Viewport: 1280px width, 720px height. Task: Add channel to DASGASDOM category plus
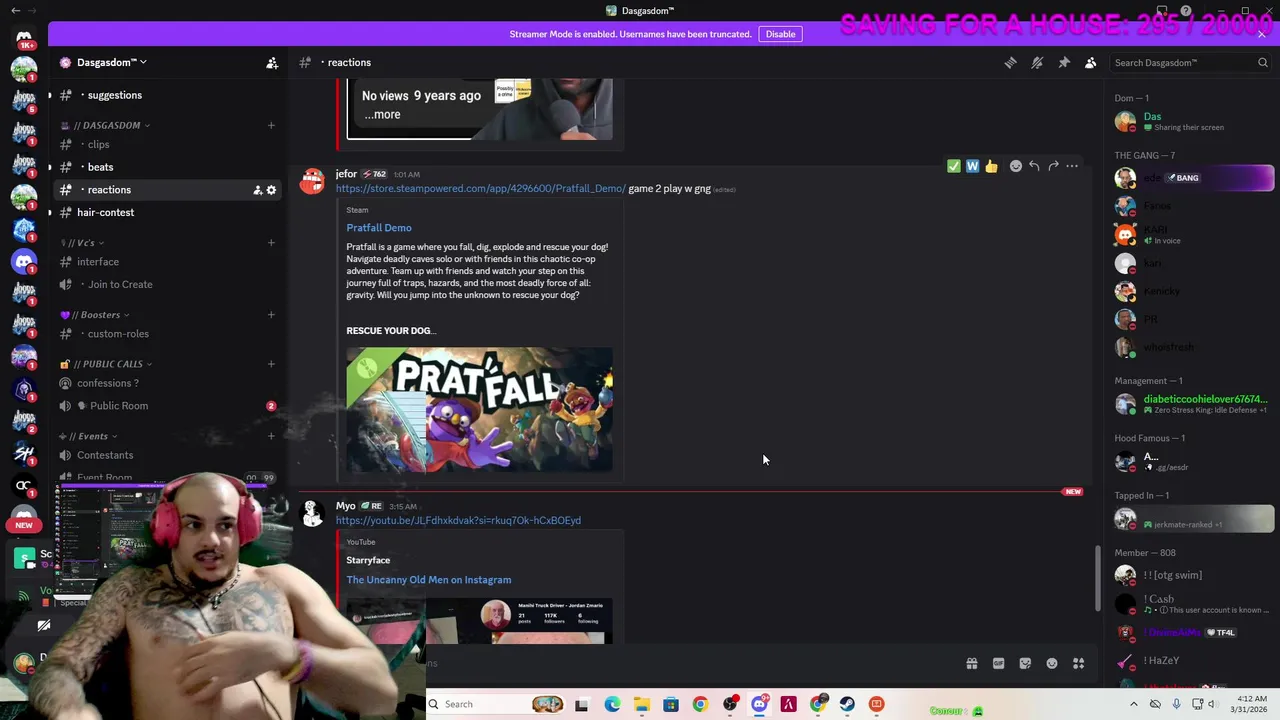point(271,125)
